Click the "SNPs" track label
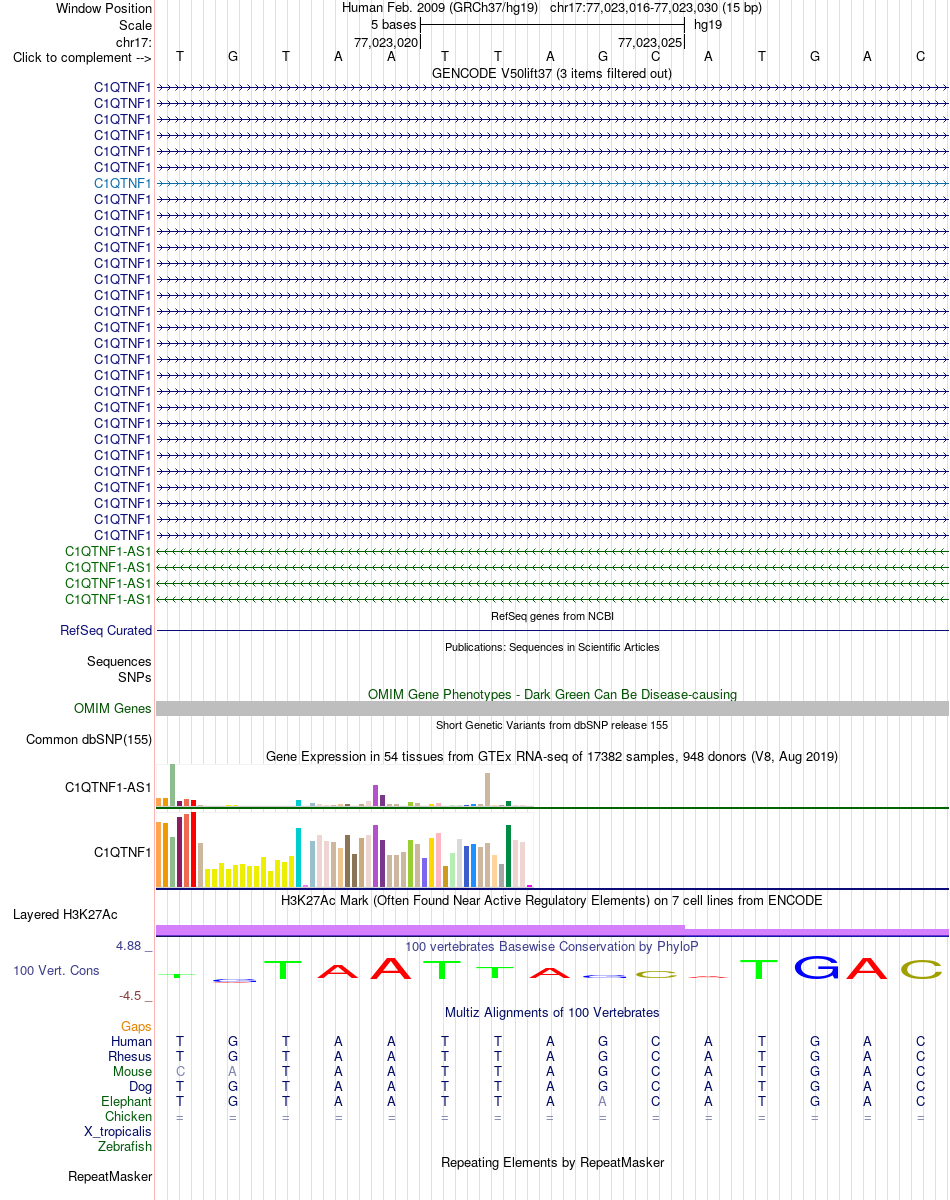 pos(135,677)
